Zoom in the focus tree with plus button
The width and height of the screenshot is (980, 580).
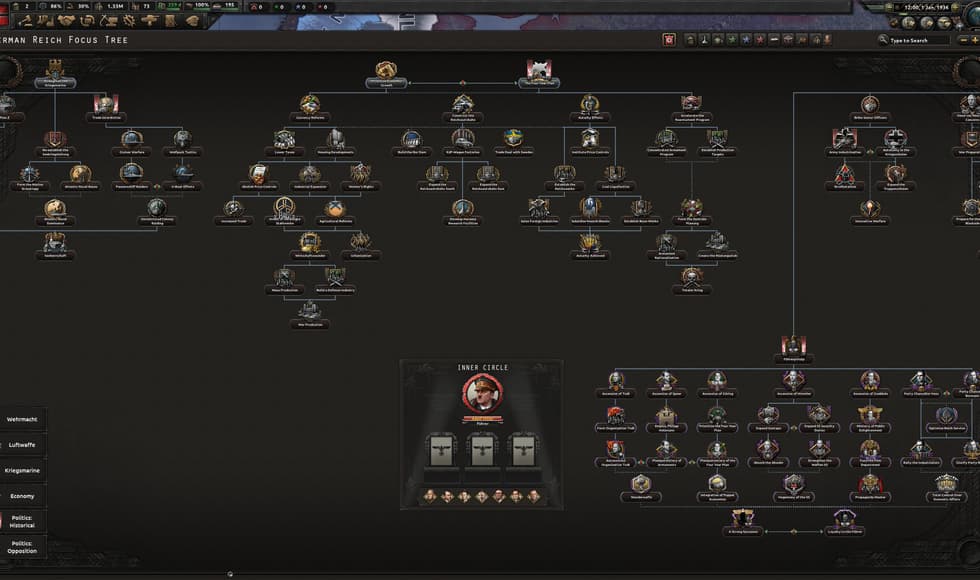coord(974,40)
